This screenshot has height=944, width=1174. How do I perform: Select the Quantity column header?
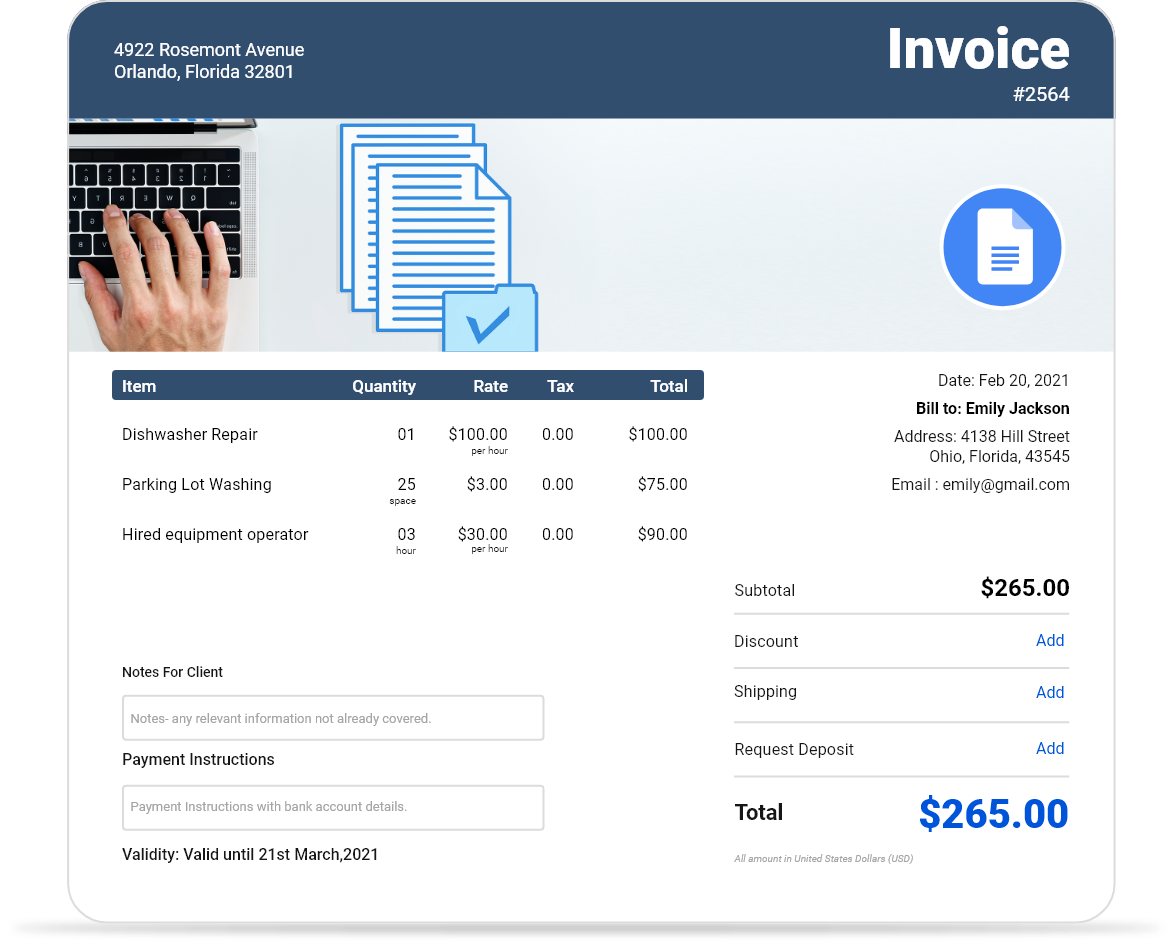click(384, 386)
